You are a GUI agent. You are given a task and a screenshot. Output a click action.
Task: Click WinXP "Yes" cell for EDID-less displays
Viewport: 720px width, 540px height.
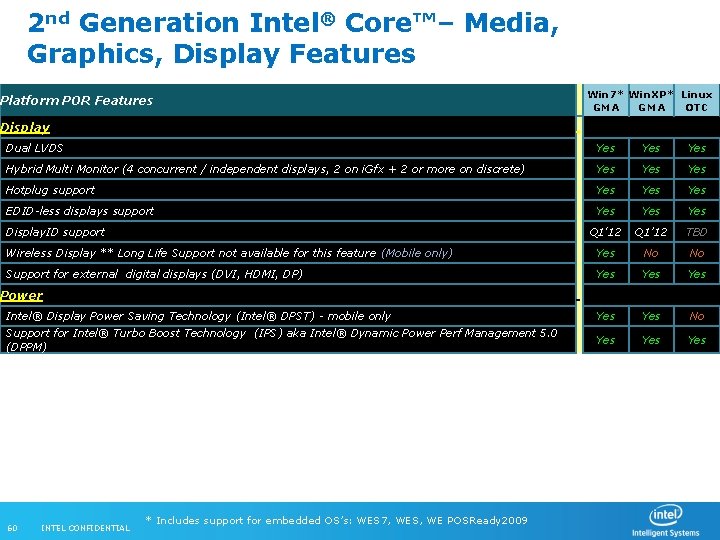pos(651,211)
